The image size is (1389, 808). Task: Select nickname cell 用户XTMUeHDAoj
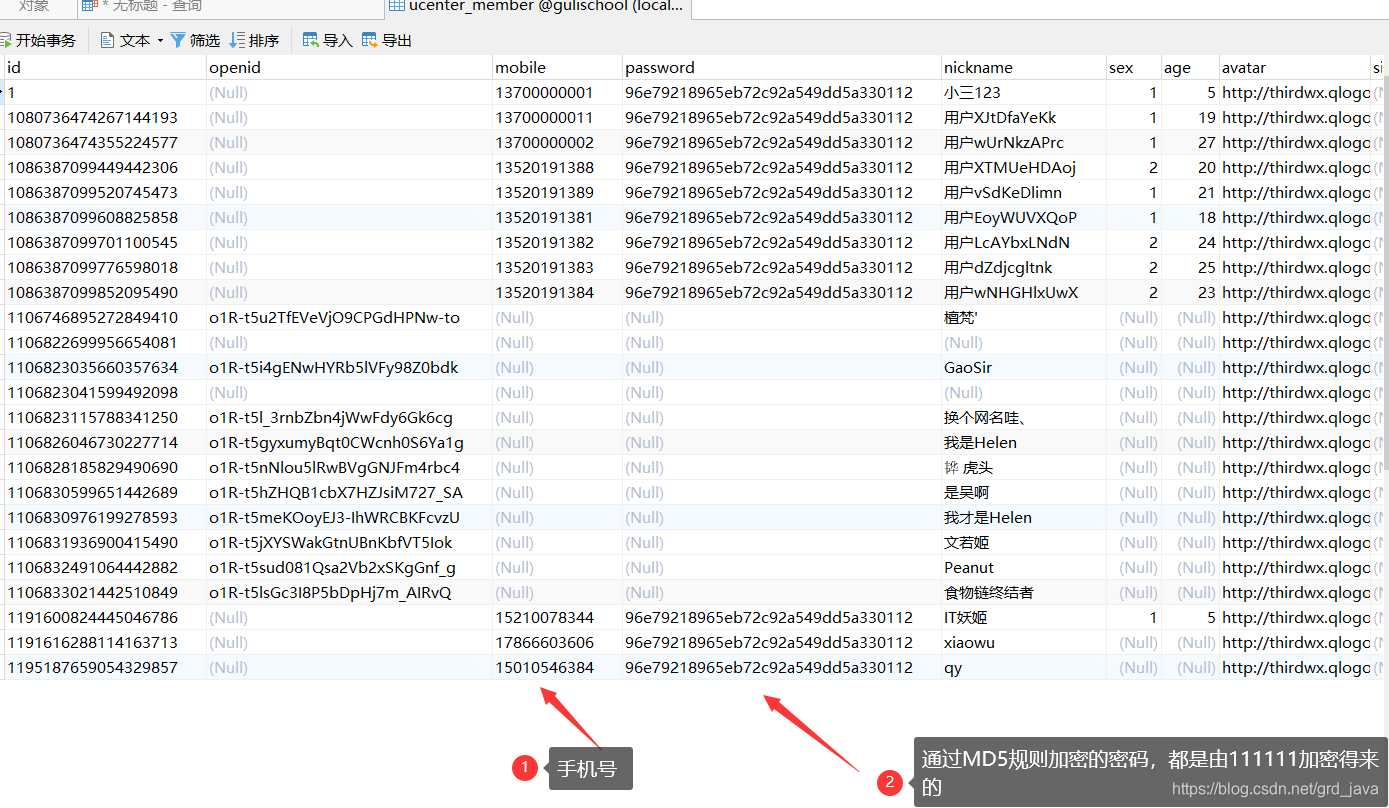(1023, 168)
